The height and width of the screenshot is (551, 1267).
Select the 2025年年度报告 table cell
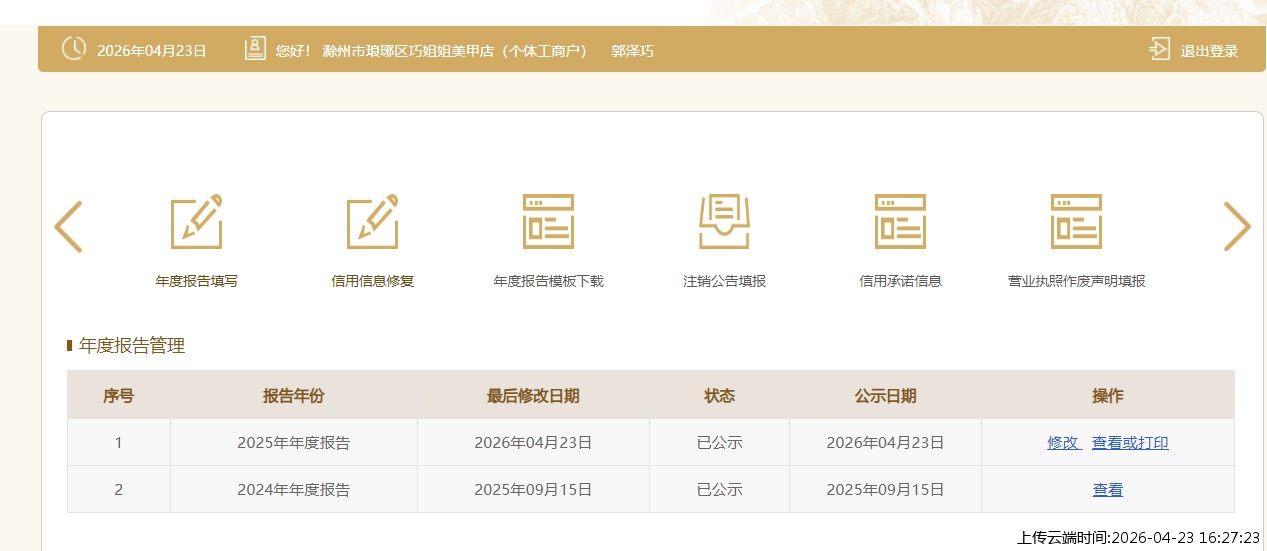click(293, 443)
